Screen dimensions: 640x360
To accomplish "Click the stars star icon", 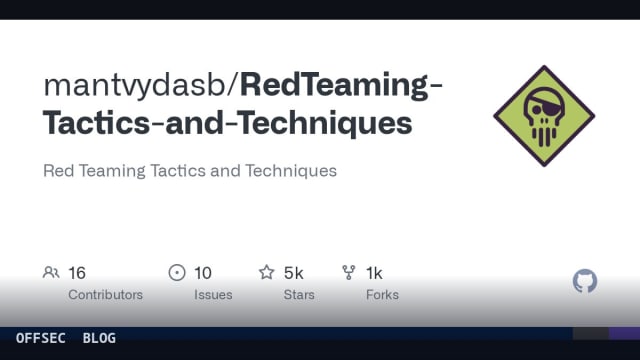I will (267, 272).
